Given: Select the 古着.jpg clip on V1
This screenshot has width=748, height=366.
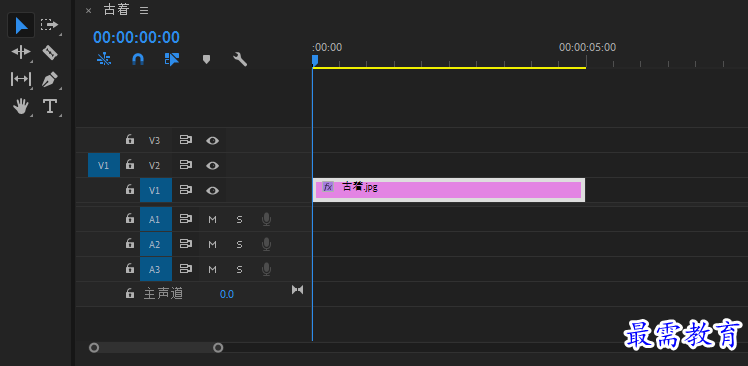Looking at the screenshot, I should coord(449,190).
